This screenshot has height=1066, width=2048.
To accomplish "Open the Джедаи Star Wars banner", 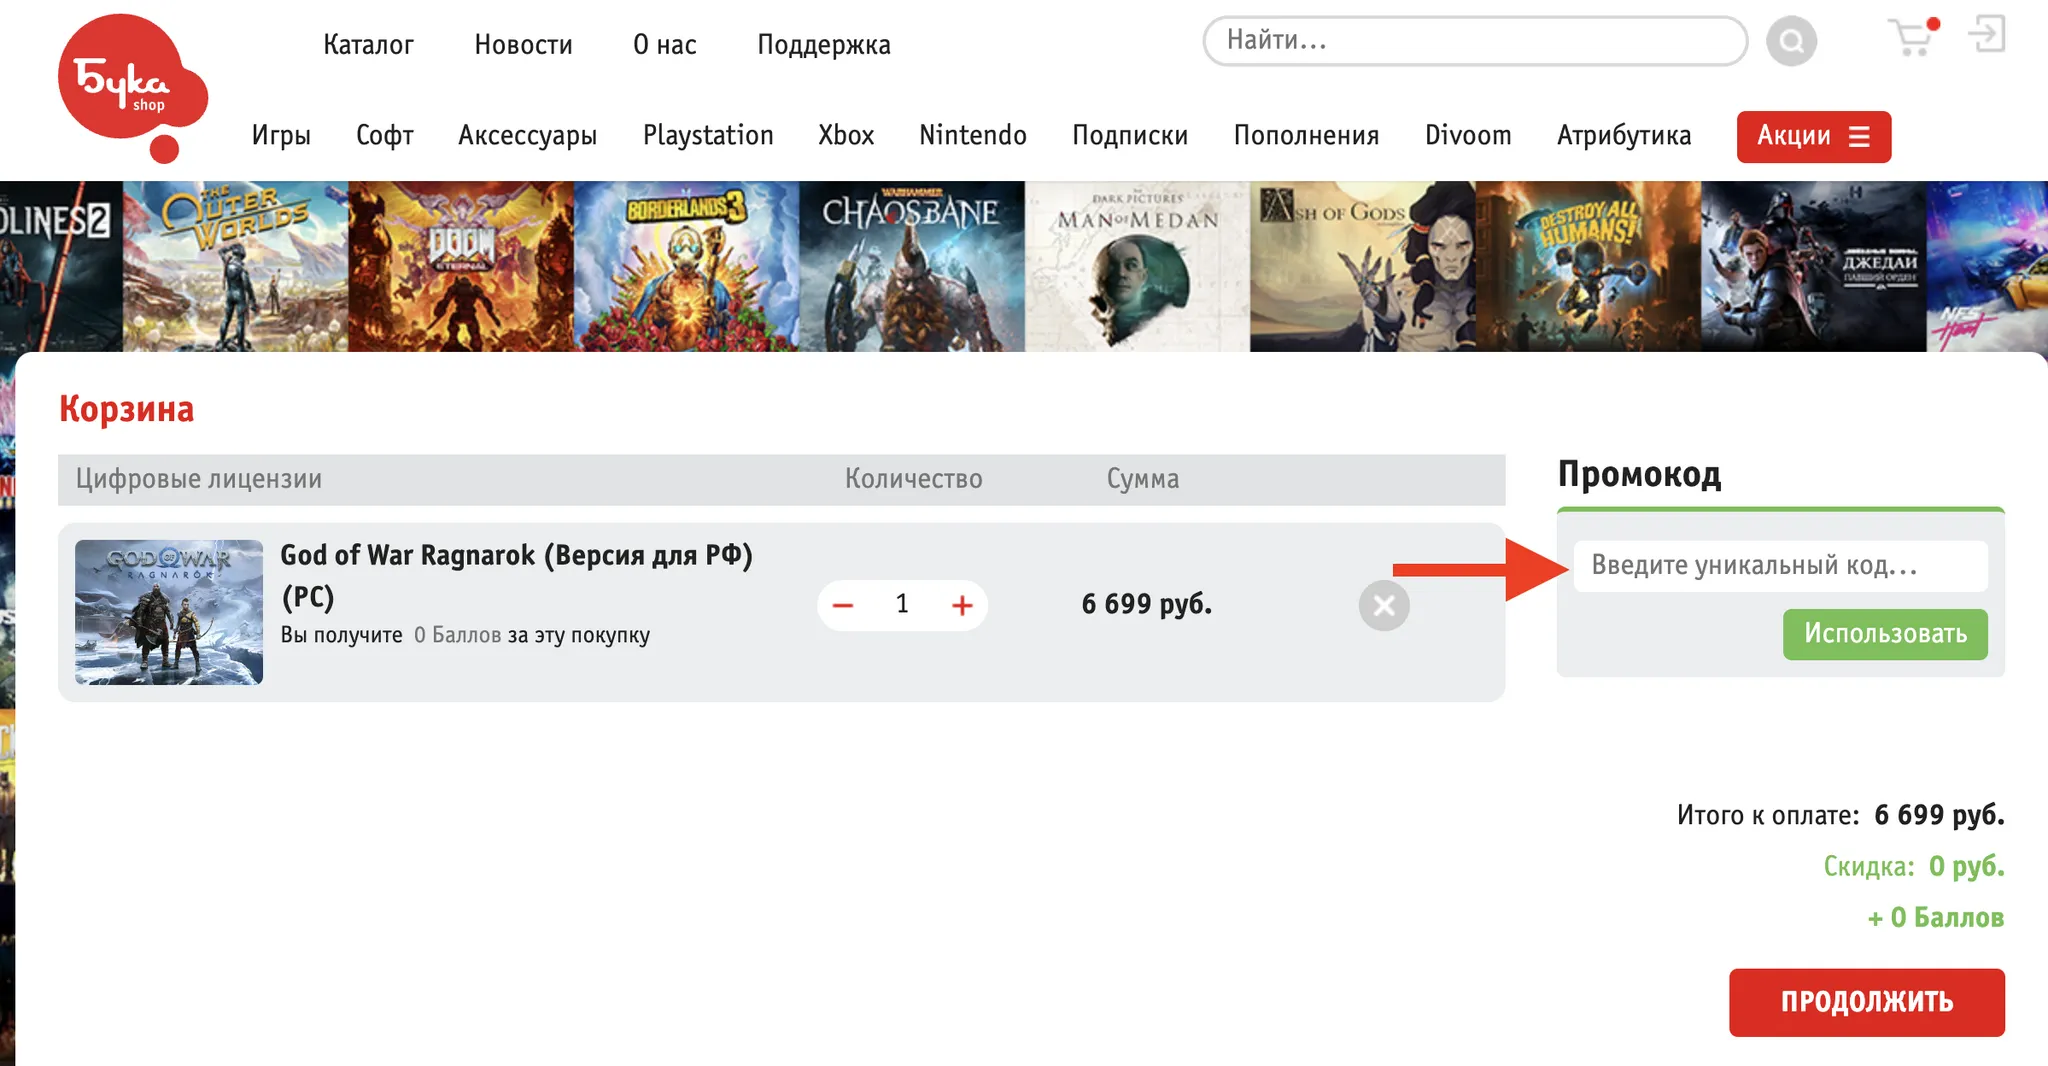I will 1814,266.
